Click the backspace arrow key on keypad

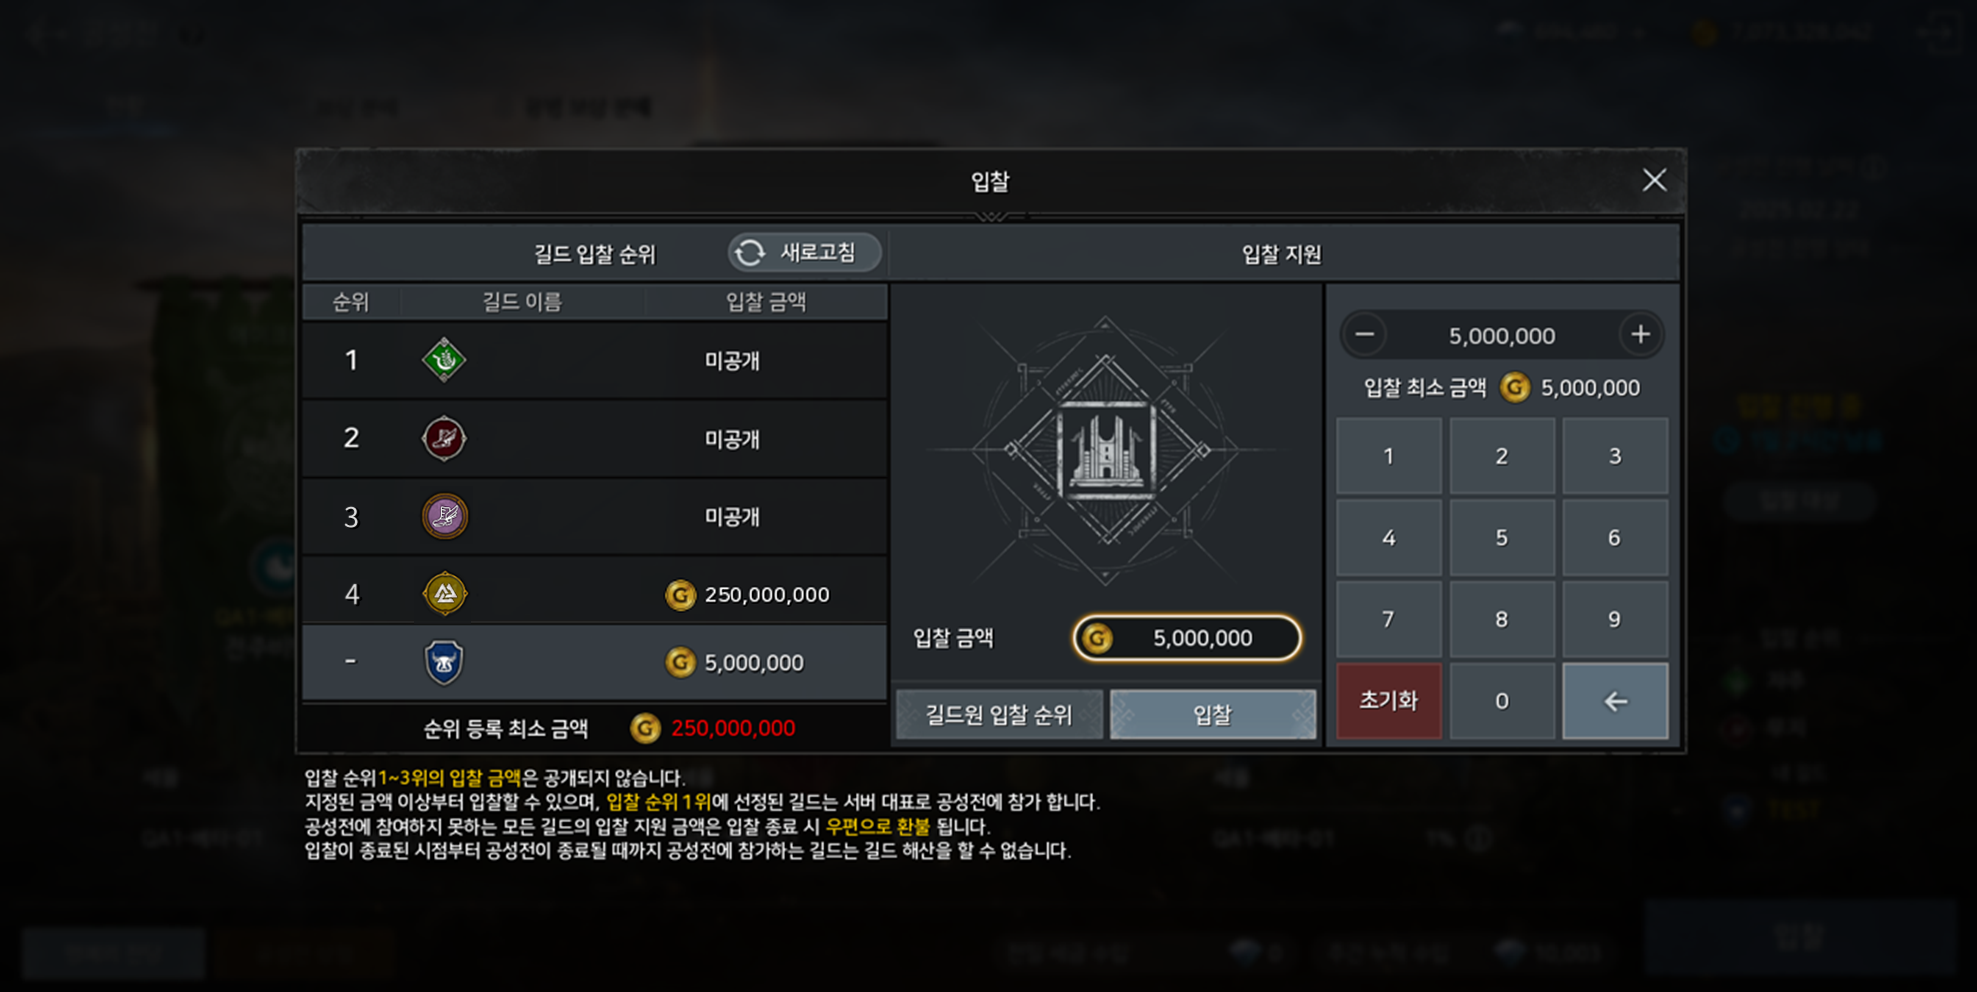click(x=1615, y=701)
